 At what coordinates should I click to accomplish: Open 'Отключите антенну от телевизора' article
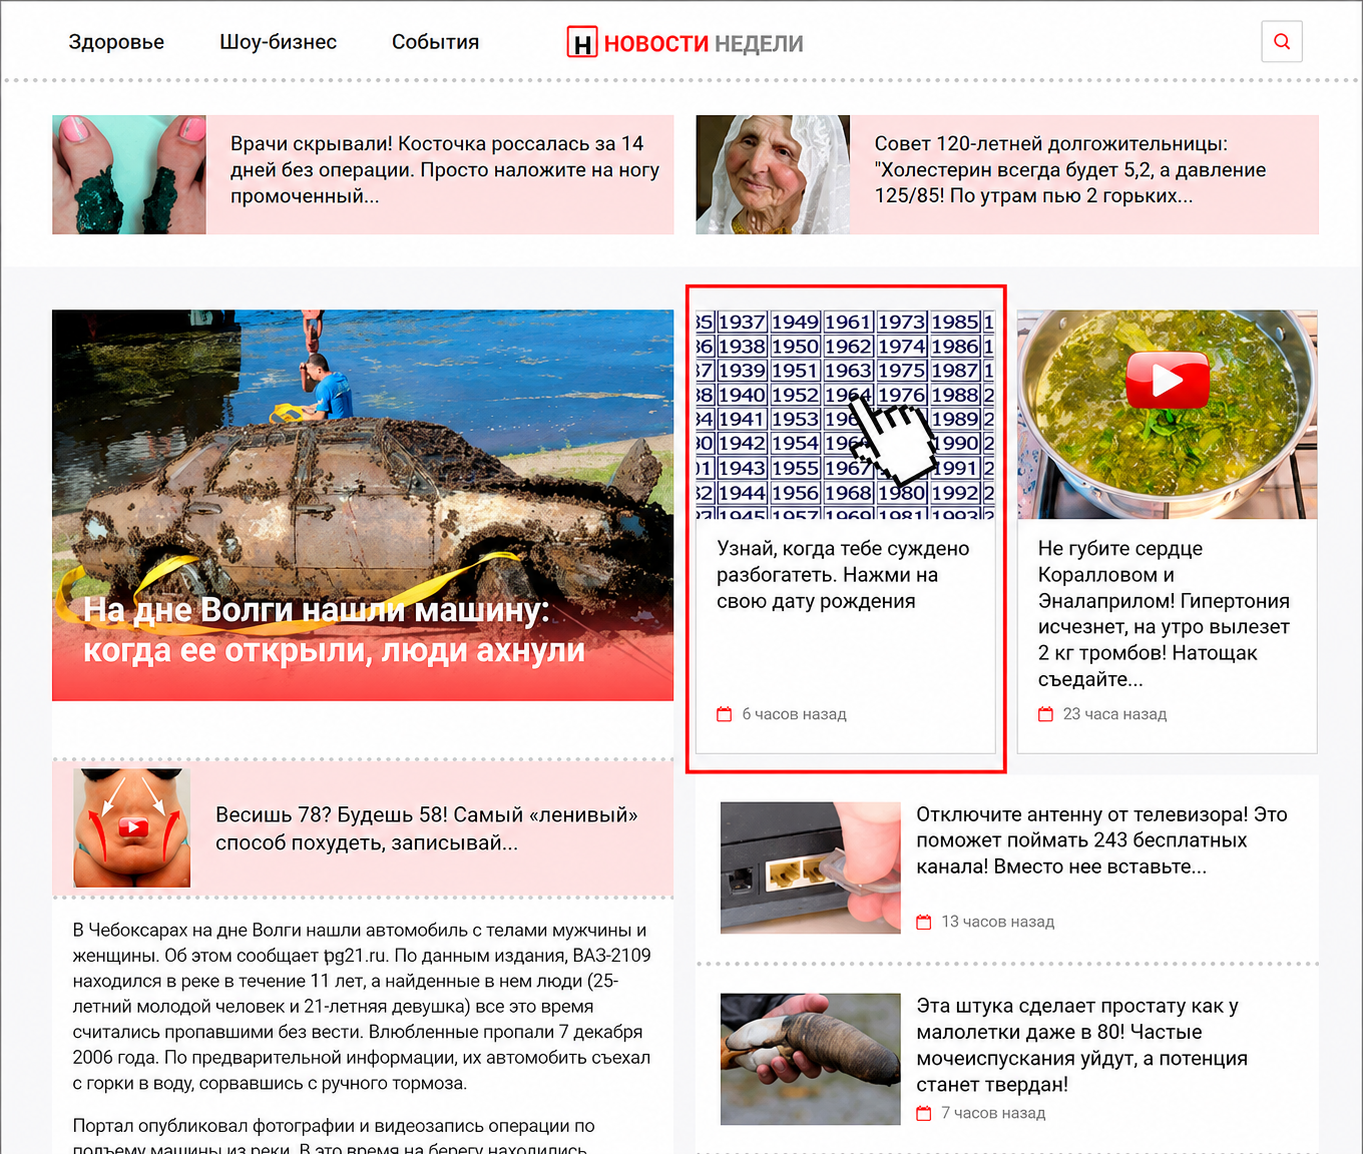pyautogui.click(x=1102, y=840)
